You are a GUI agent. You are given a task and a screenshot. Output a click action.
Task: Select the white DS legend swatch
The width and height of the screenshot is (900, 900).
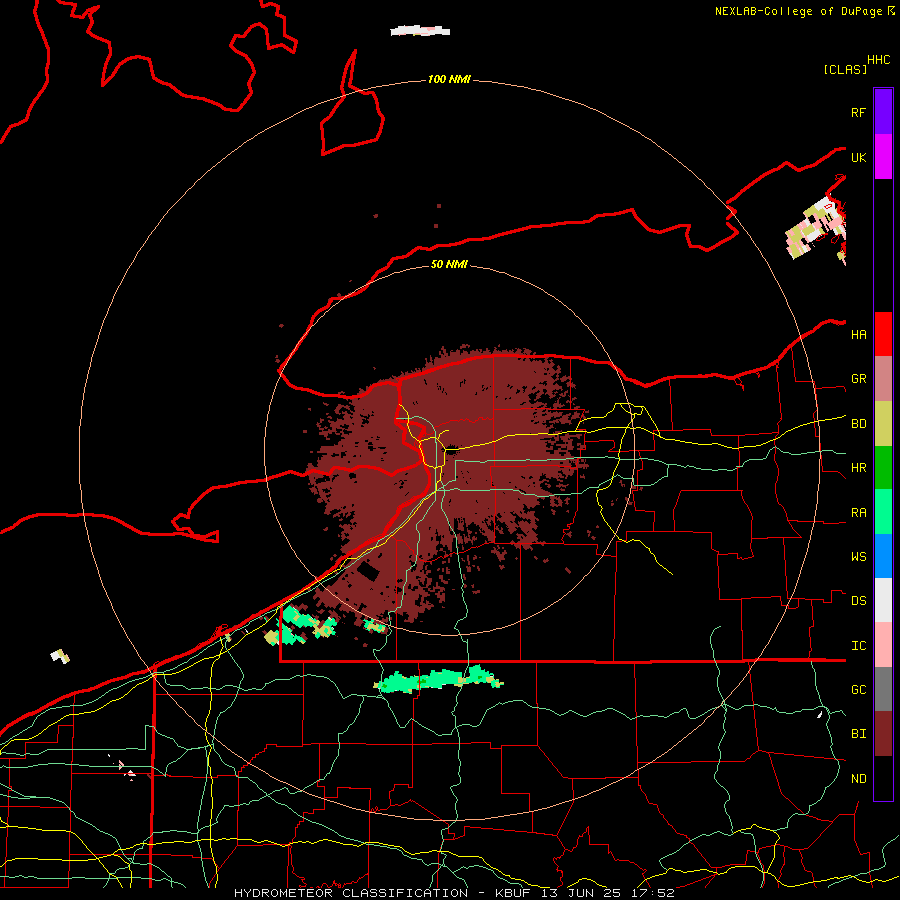(883, 600)
